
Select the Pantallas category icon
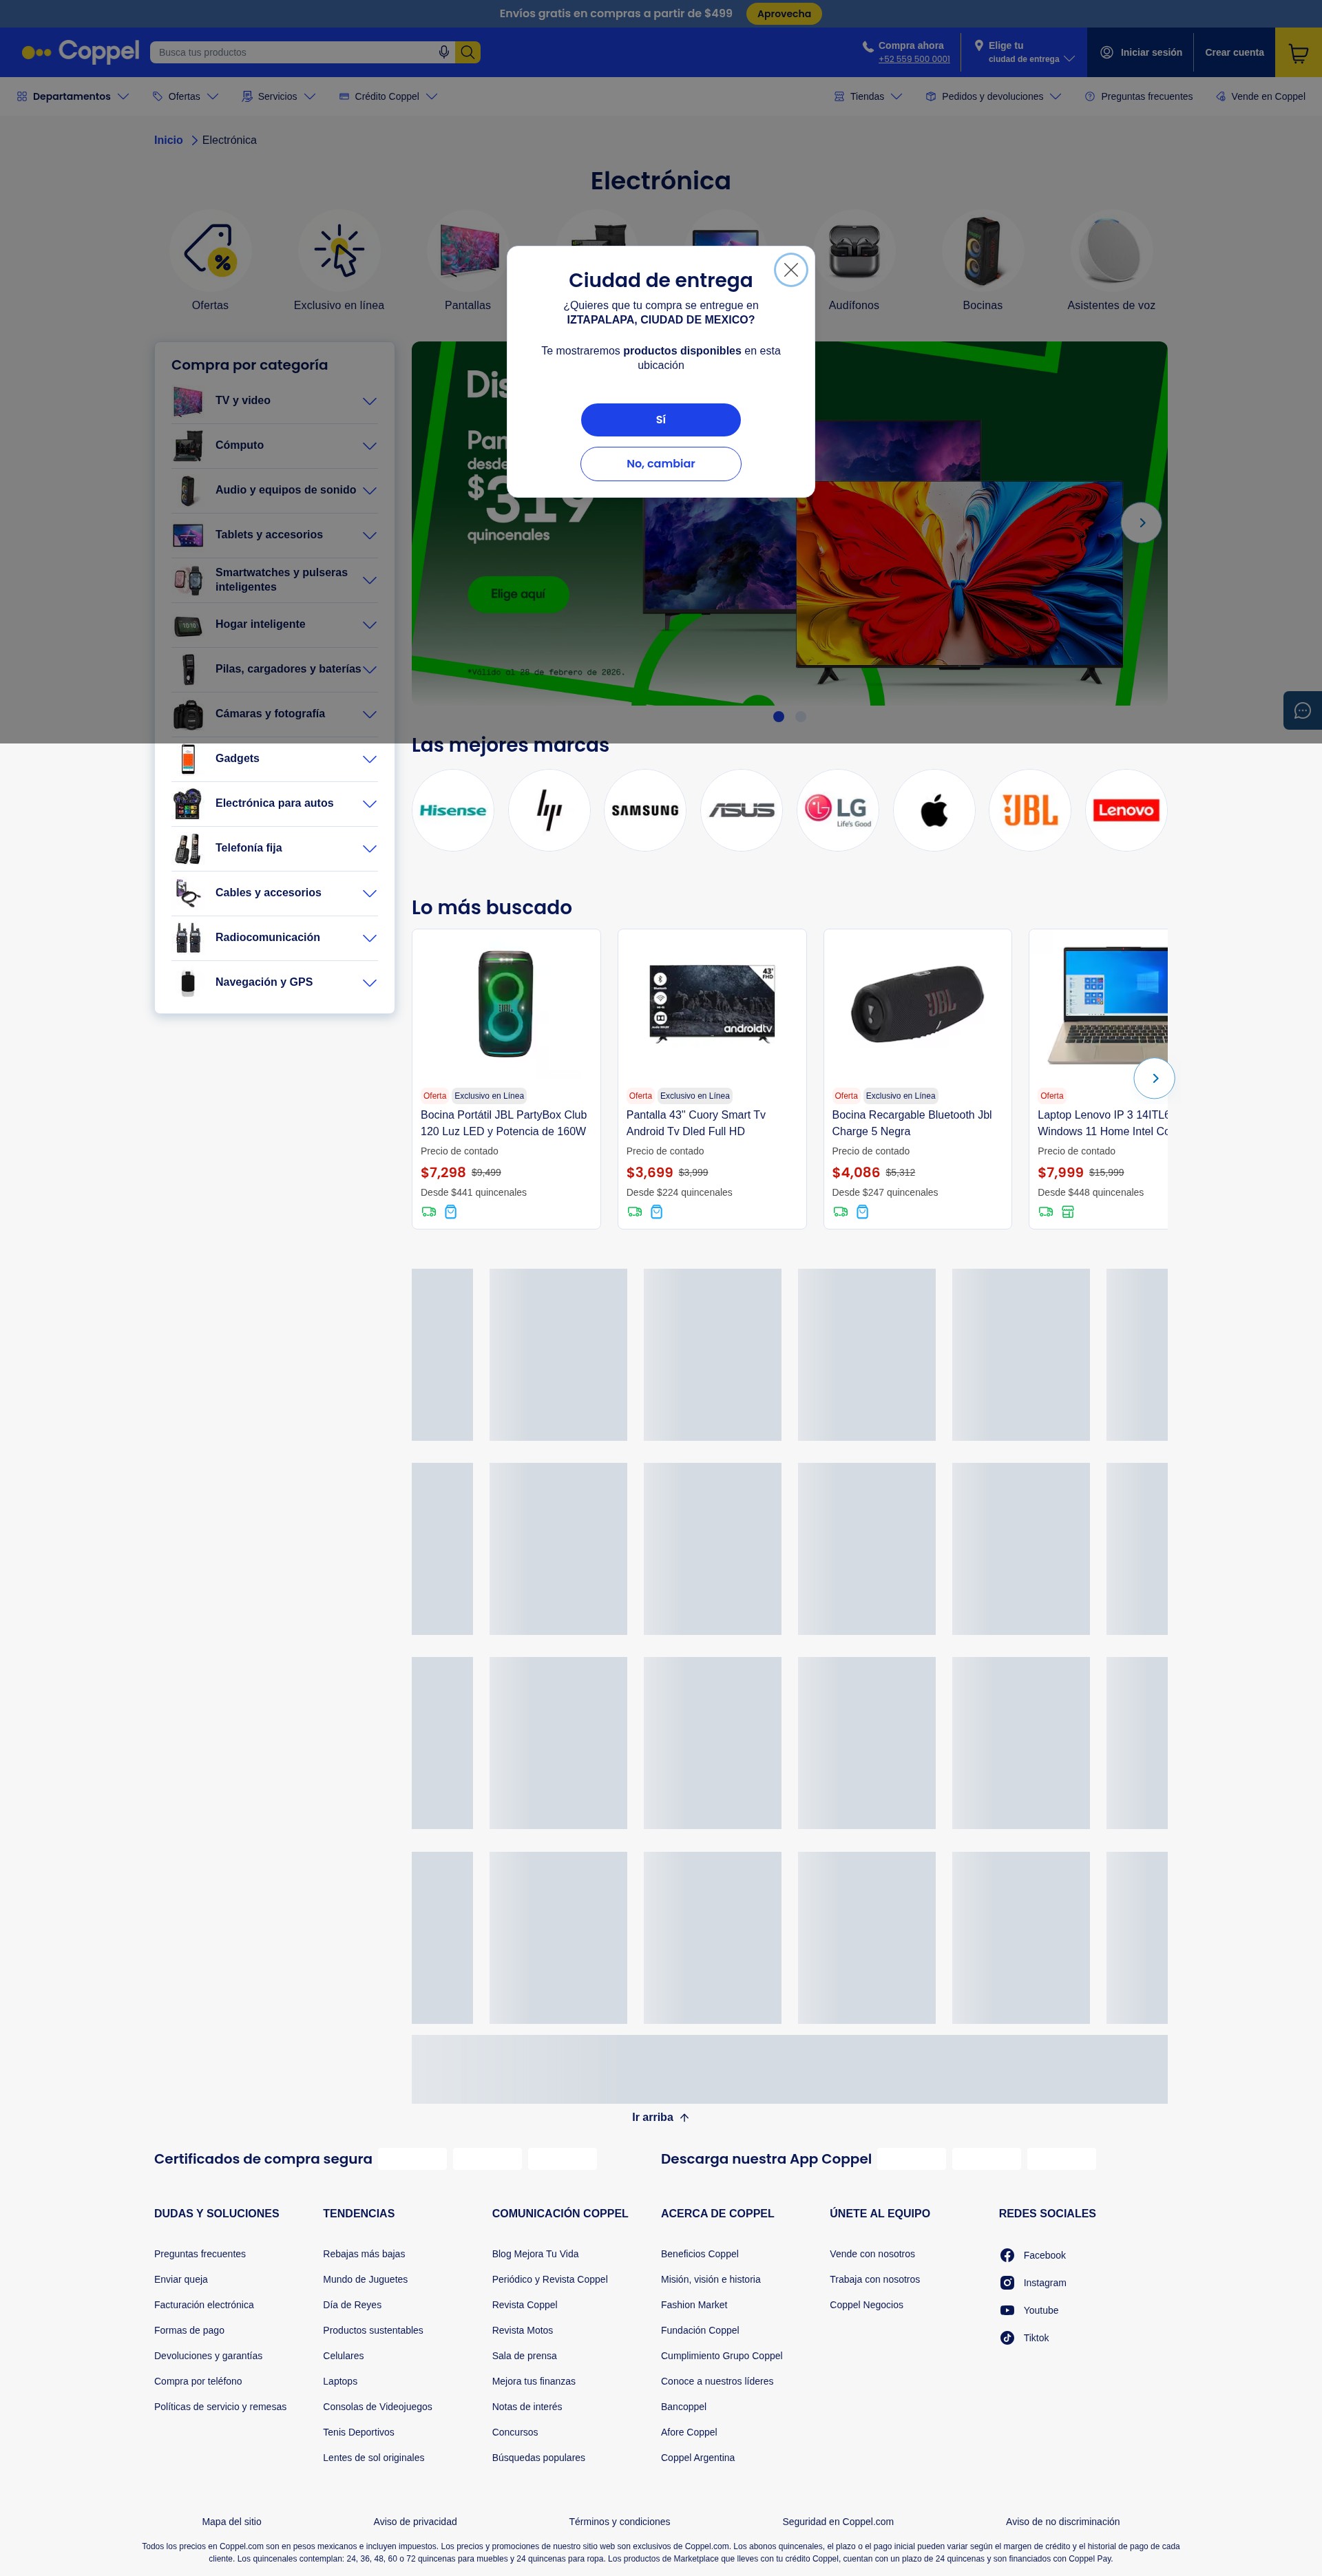[468, 250]
